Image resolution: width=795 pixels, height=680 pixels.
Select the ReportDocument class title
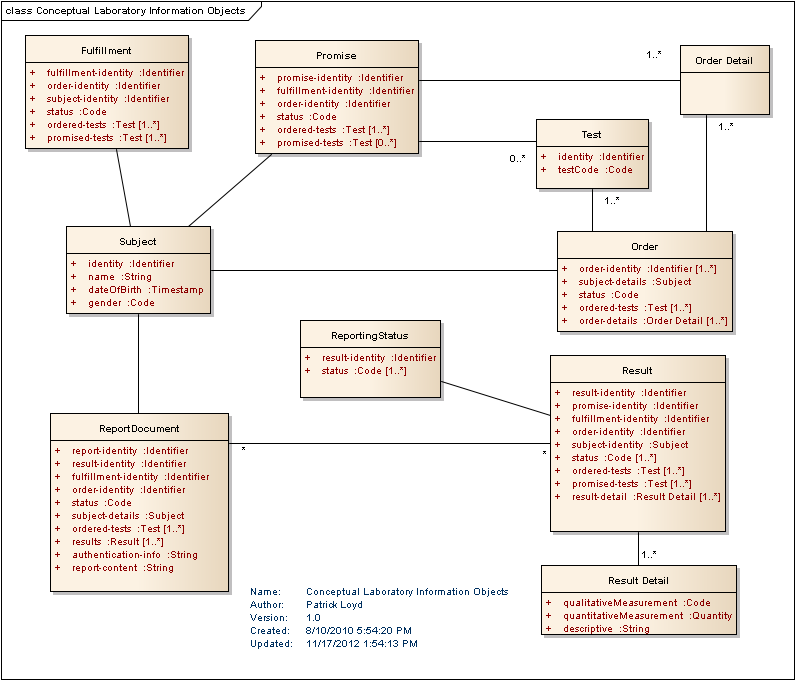point(139,428)
